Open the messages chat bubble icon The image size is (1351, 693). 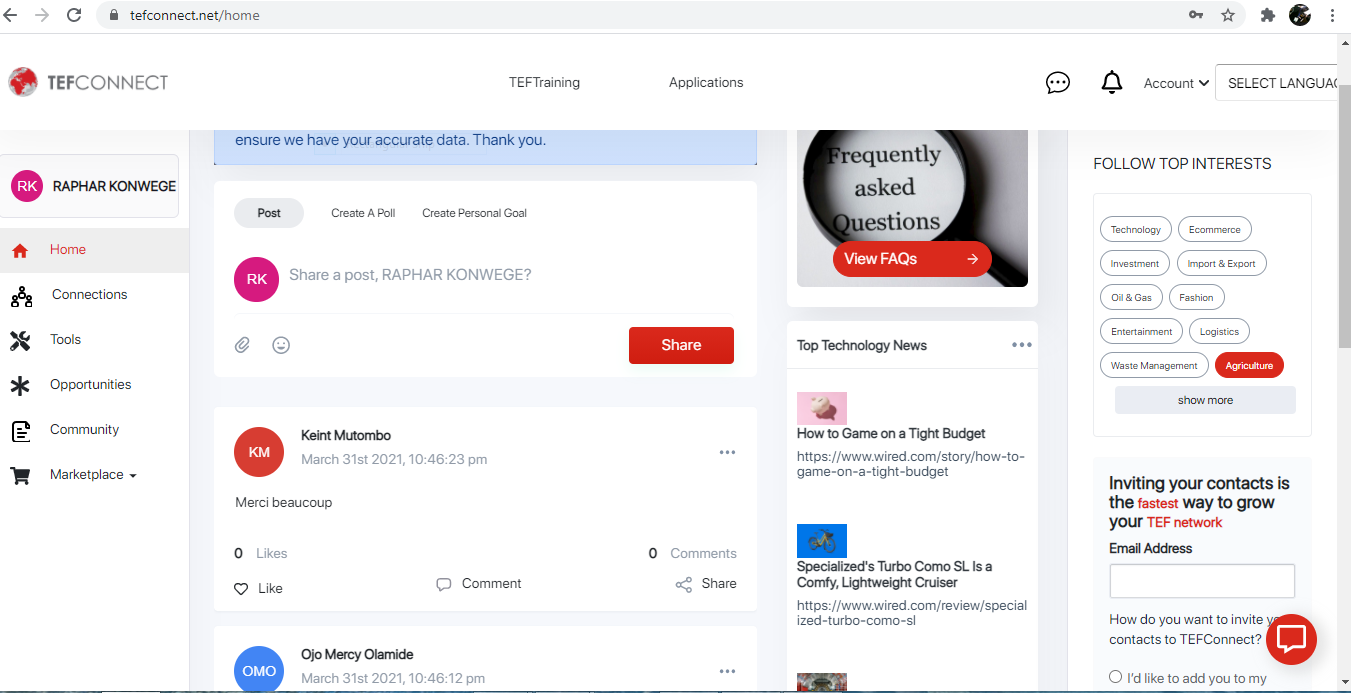[1058, 83]
